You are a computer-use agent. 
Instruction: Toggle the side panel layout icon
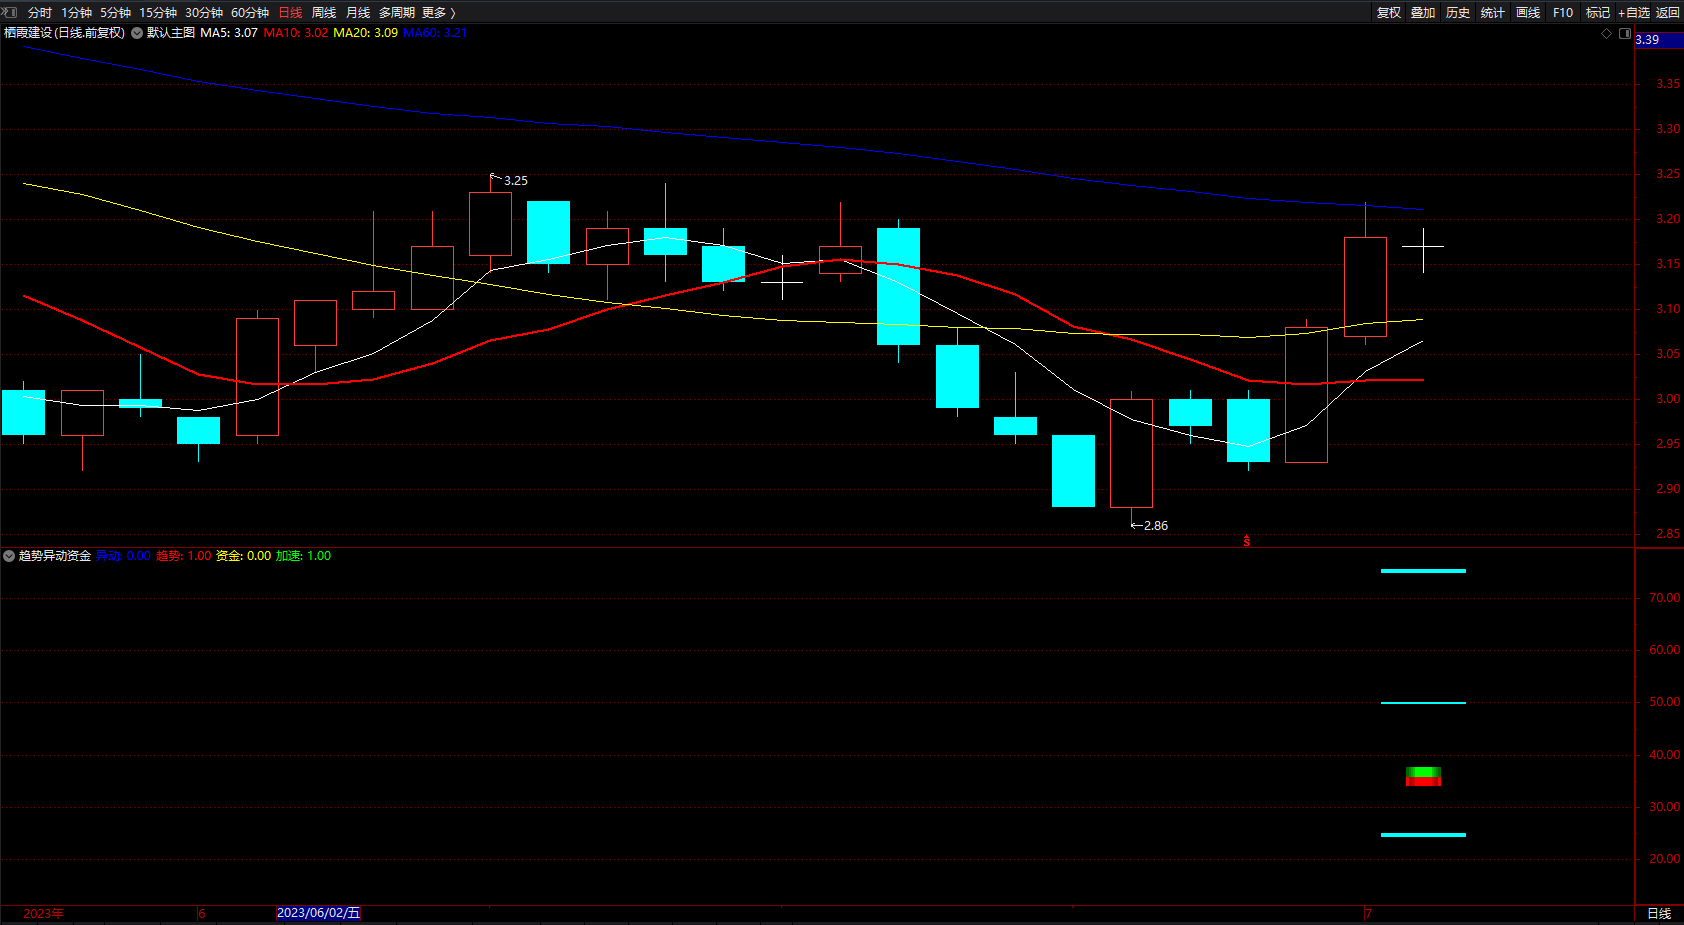pos(1625,33)
